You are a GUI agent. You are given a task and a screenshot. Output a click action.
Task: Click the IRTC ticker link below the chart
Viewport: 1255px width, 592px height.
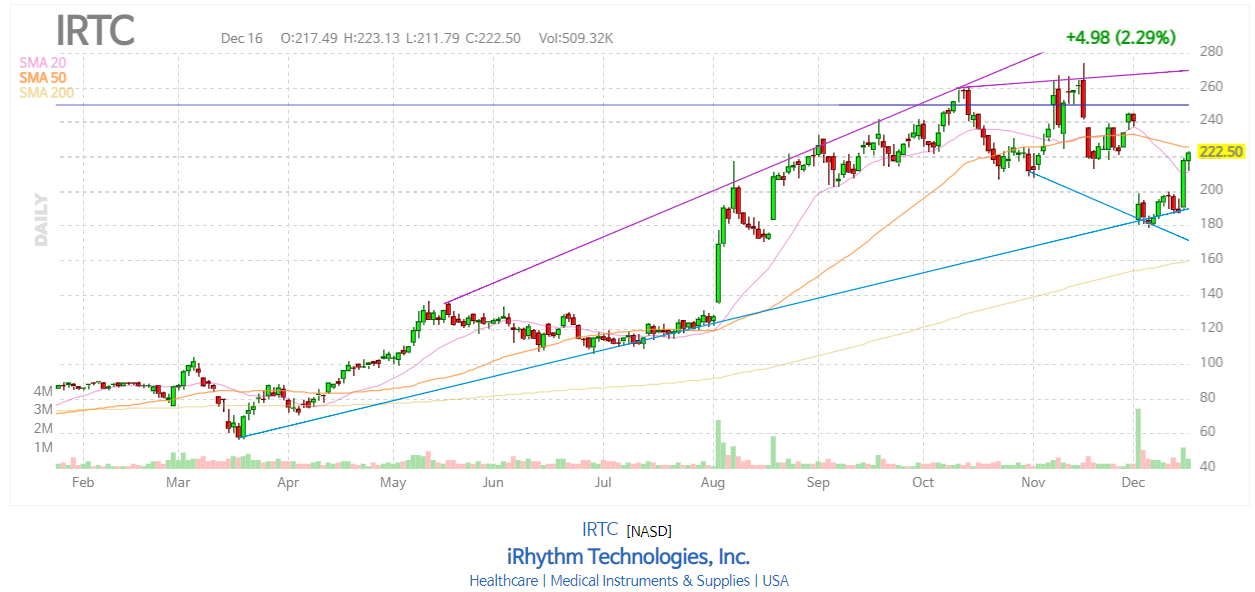click(x=600, y=529)
